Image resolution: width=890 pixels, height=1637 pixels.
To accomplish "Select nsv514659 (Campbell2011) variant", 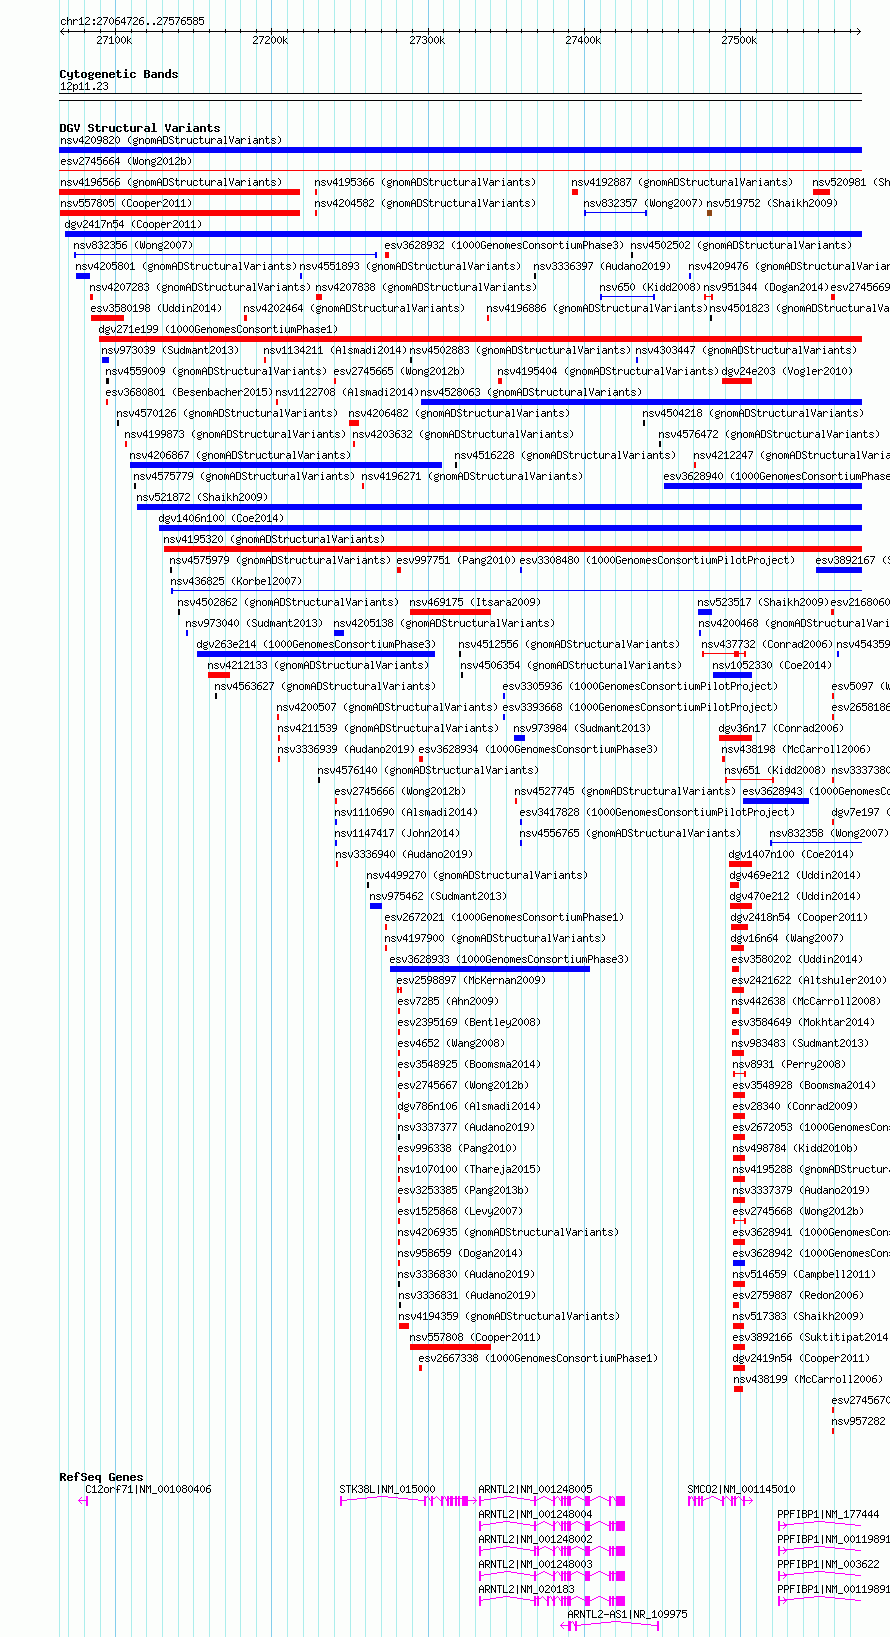I will pos(739,1284).
